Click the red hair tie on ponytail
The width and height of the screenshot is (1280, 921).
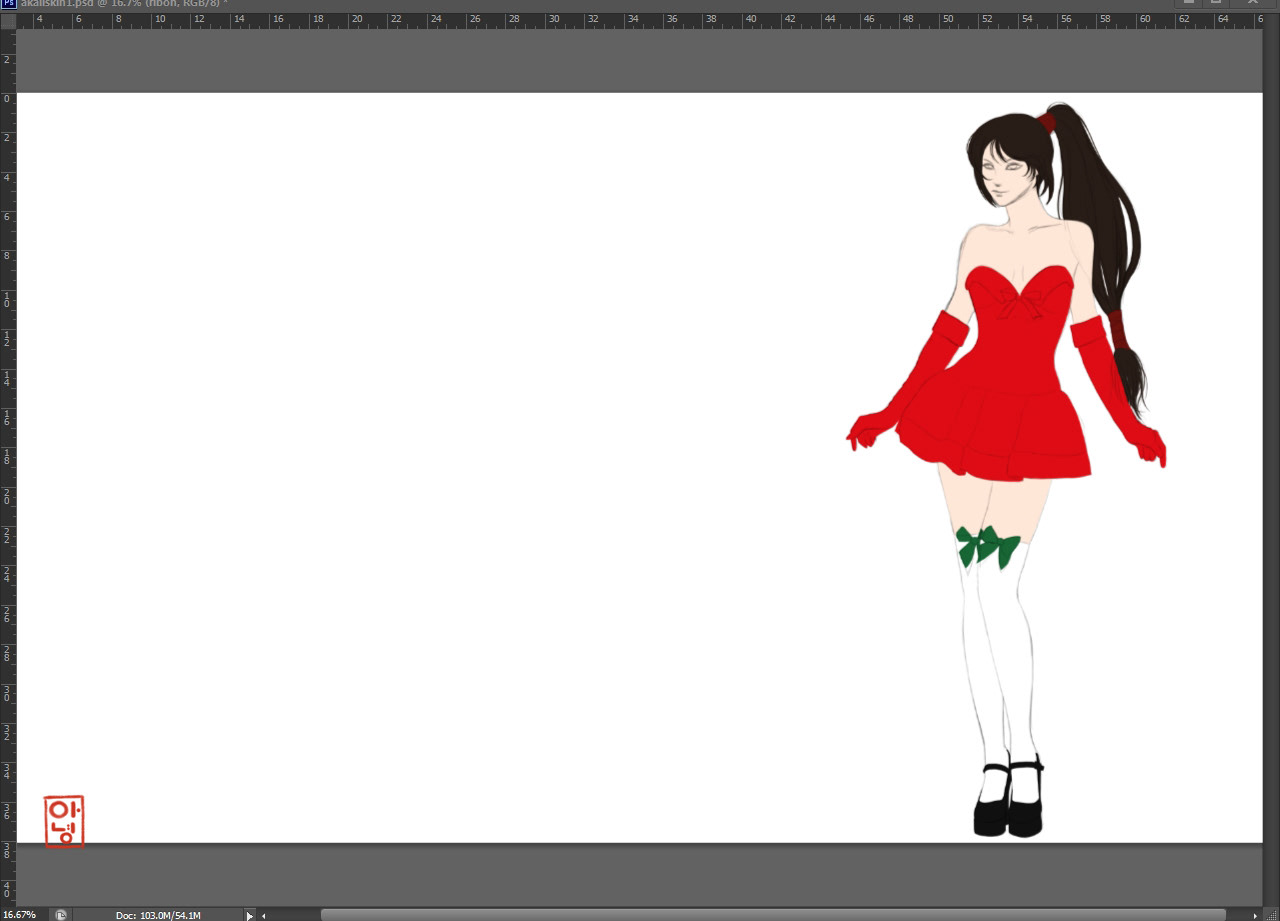coord(1046,122)
